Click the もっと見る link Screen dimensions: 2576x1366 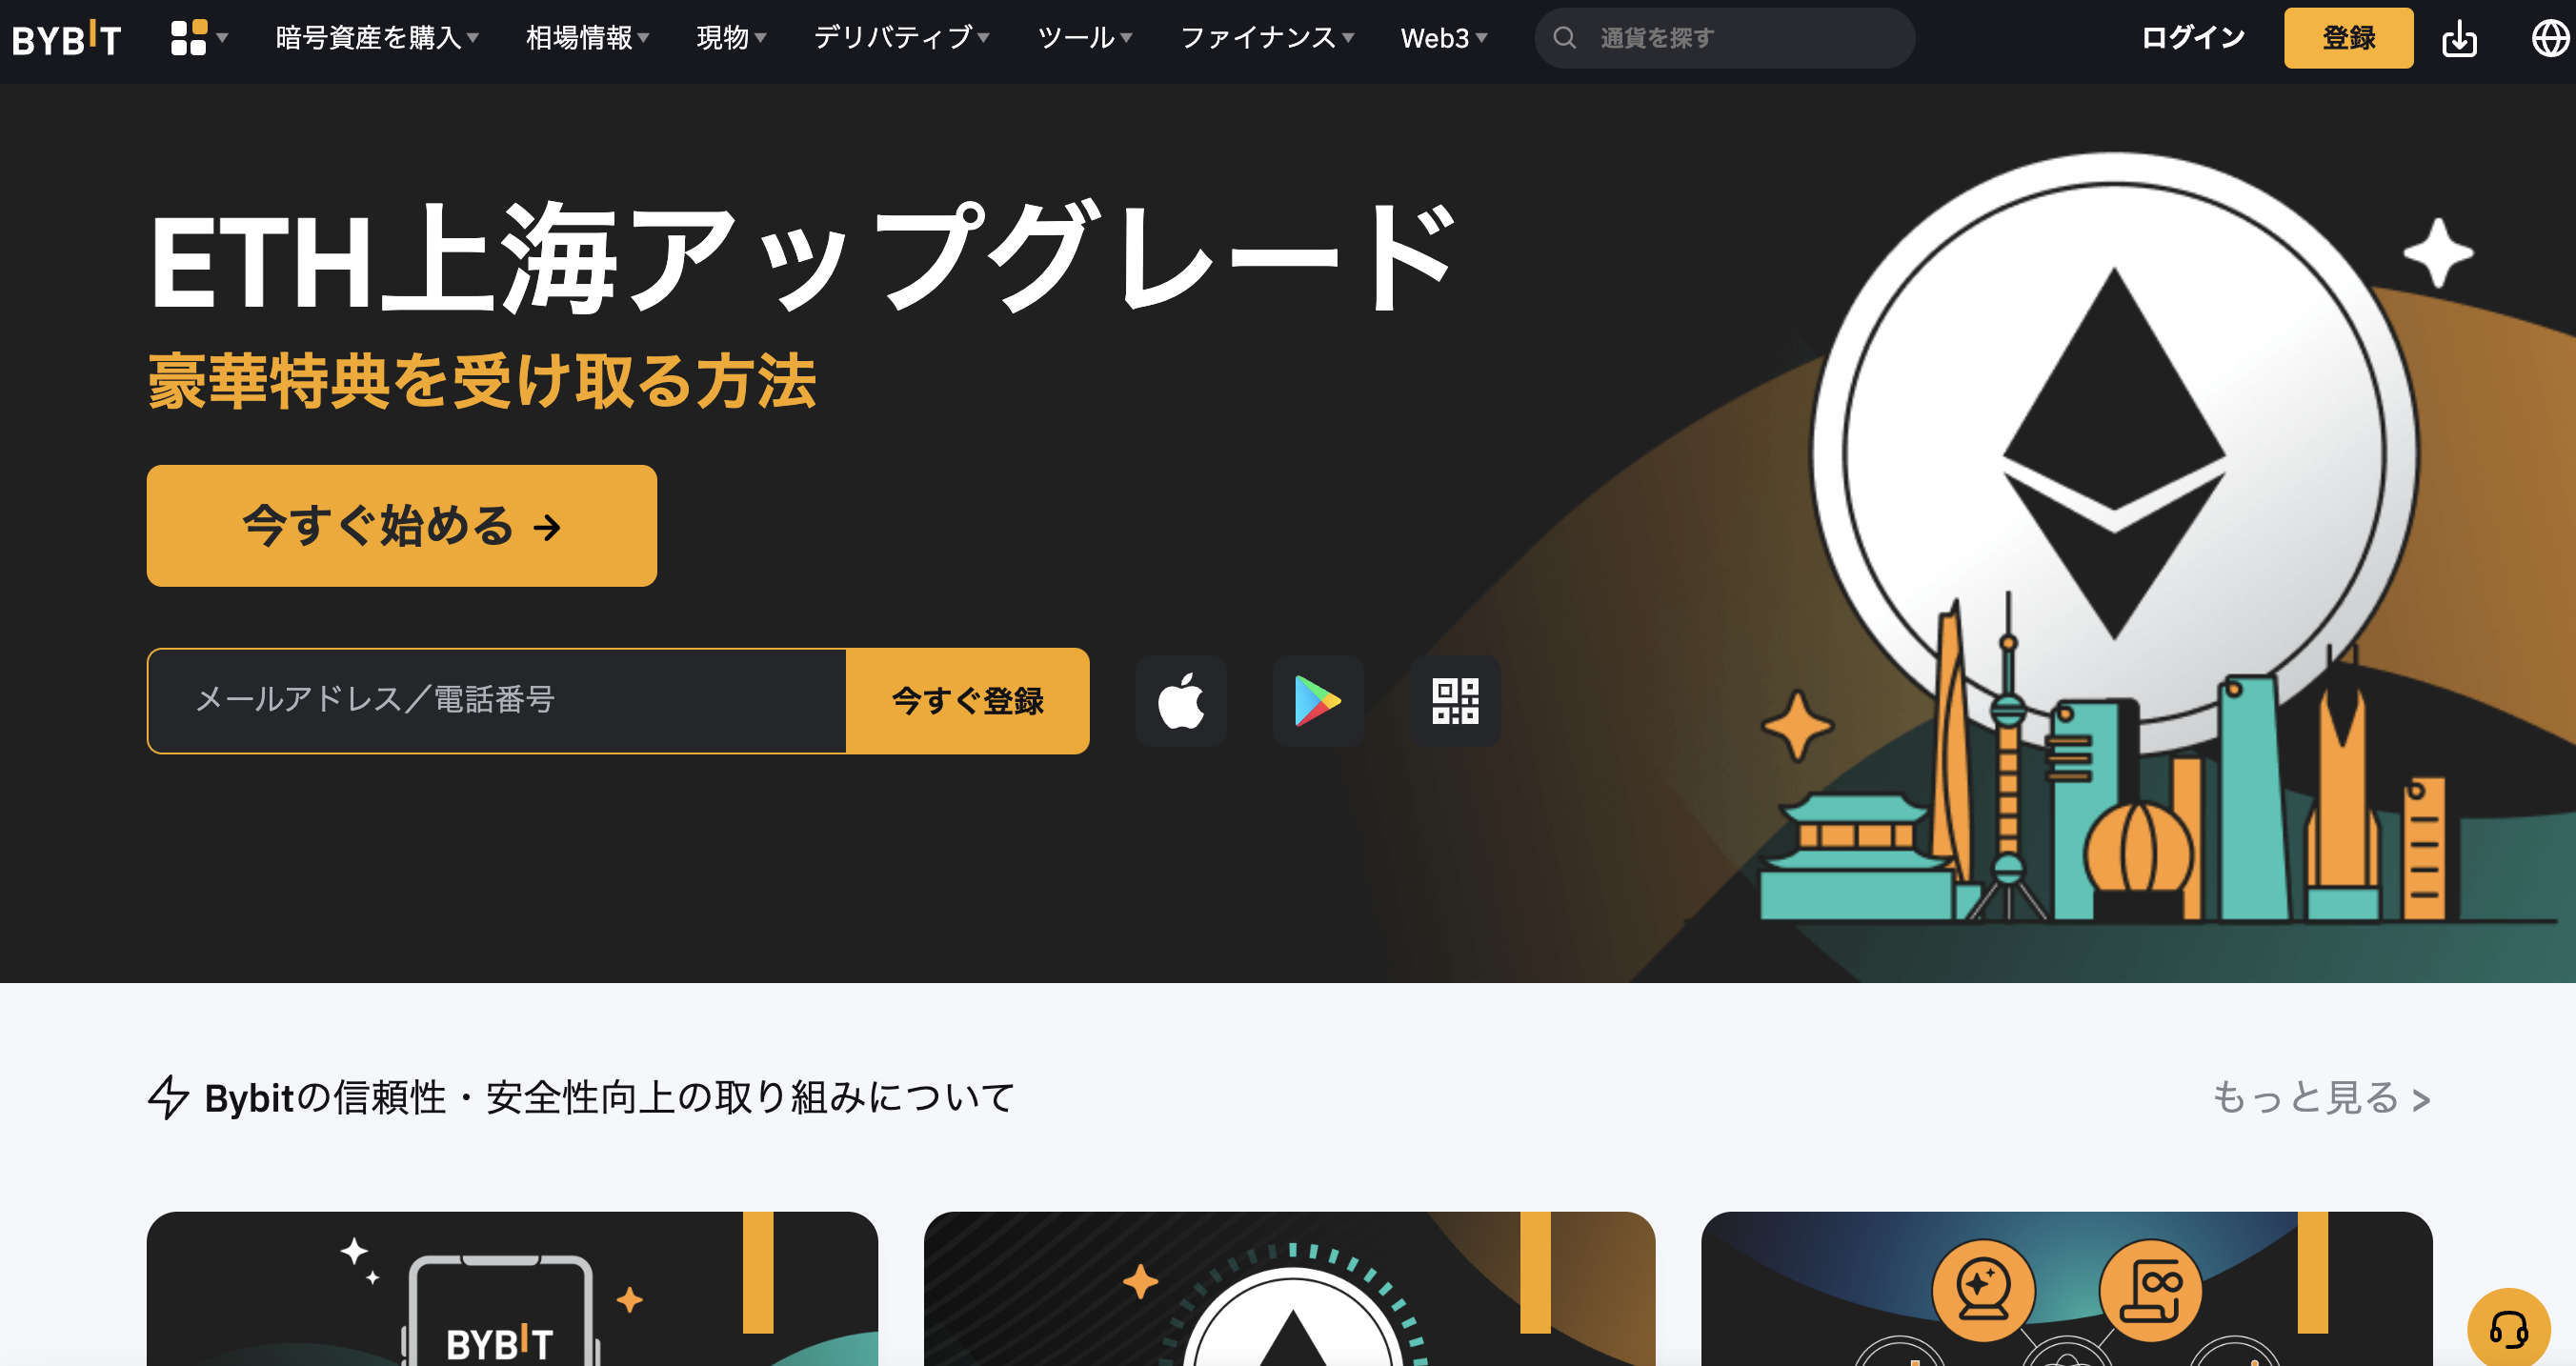click(2321, 1098)
